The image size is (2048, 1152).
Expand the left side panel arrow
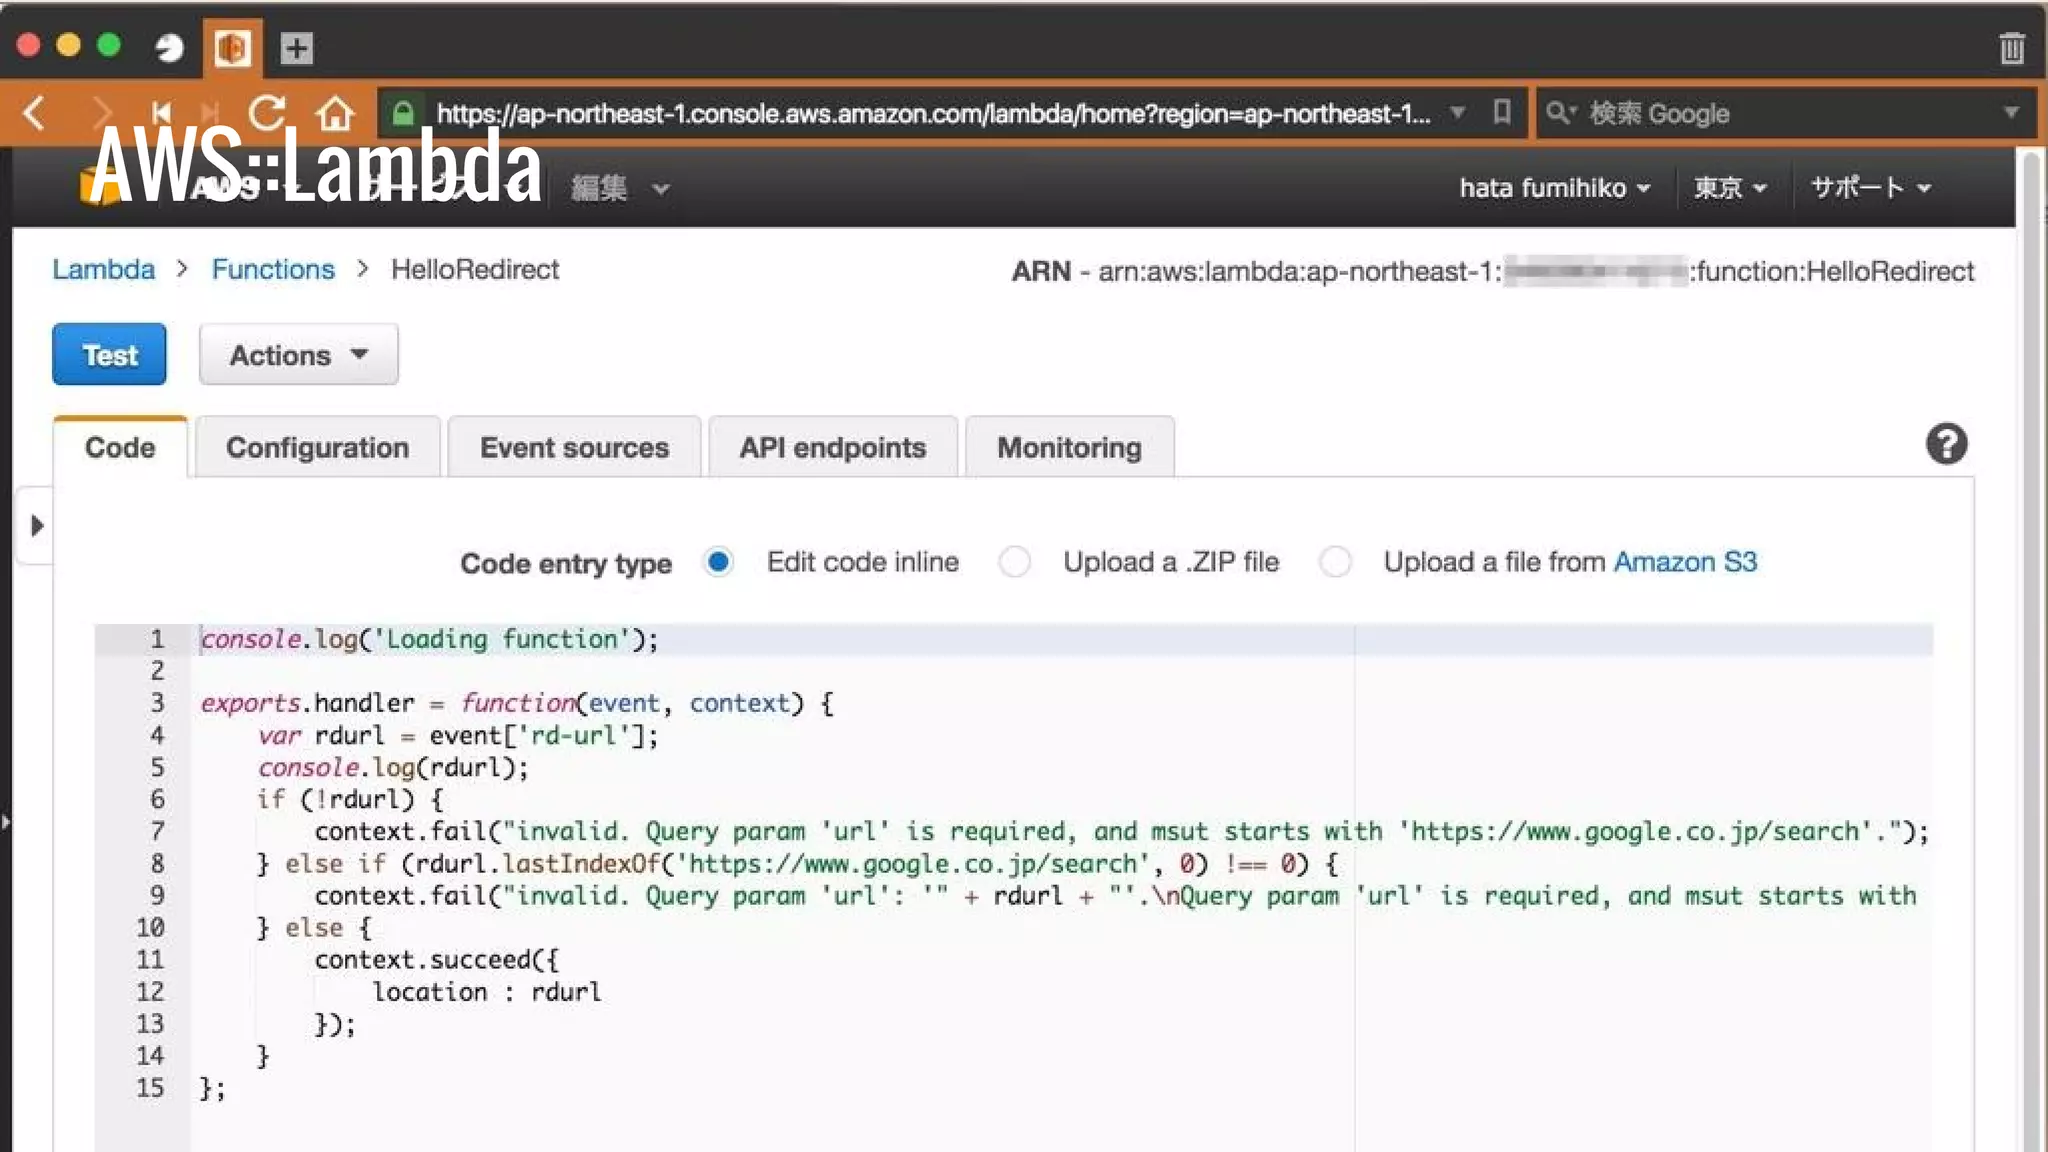pyautogui.click(x=37, y=526)
